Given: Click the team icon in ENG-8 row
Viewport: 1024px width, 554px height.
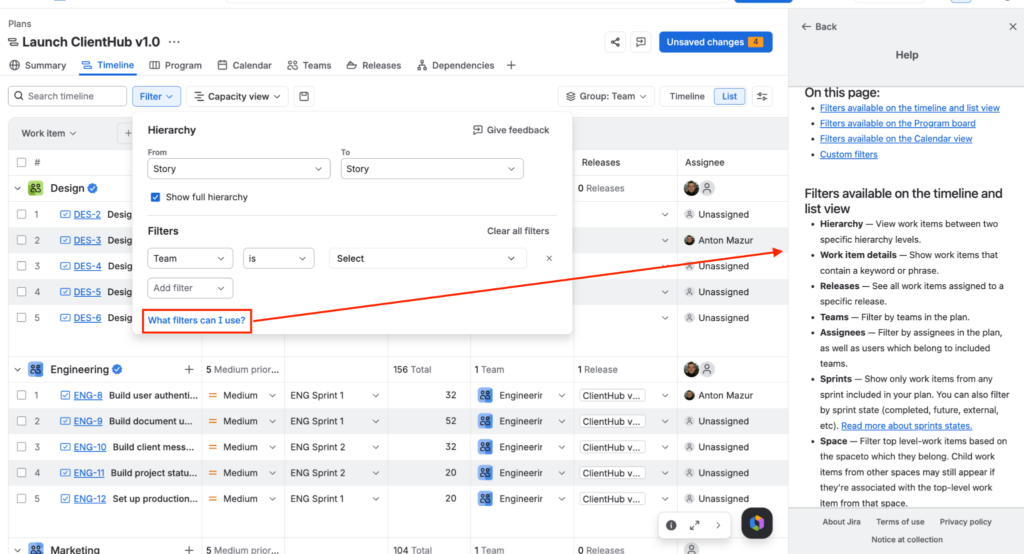Looking at the screenshot, I should click(x=485, y=395).
